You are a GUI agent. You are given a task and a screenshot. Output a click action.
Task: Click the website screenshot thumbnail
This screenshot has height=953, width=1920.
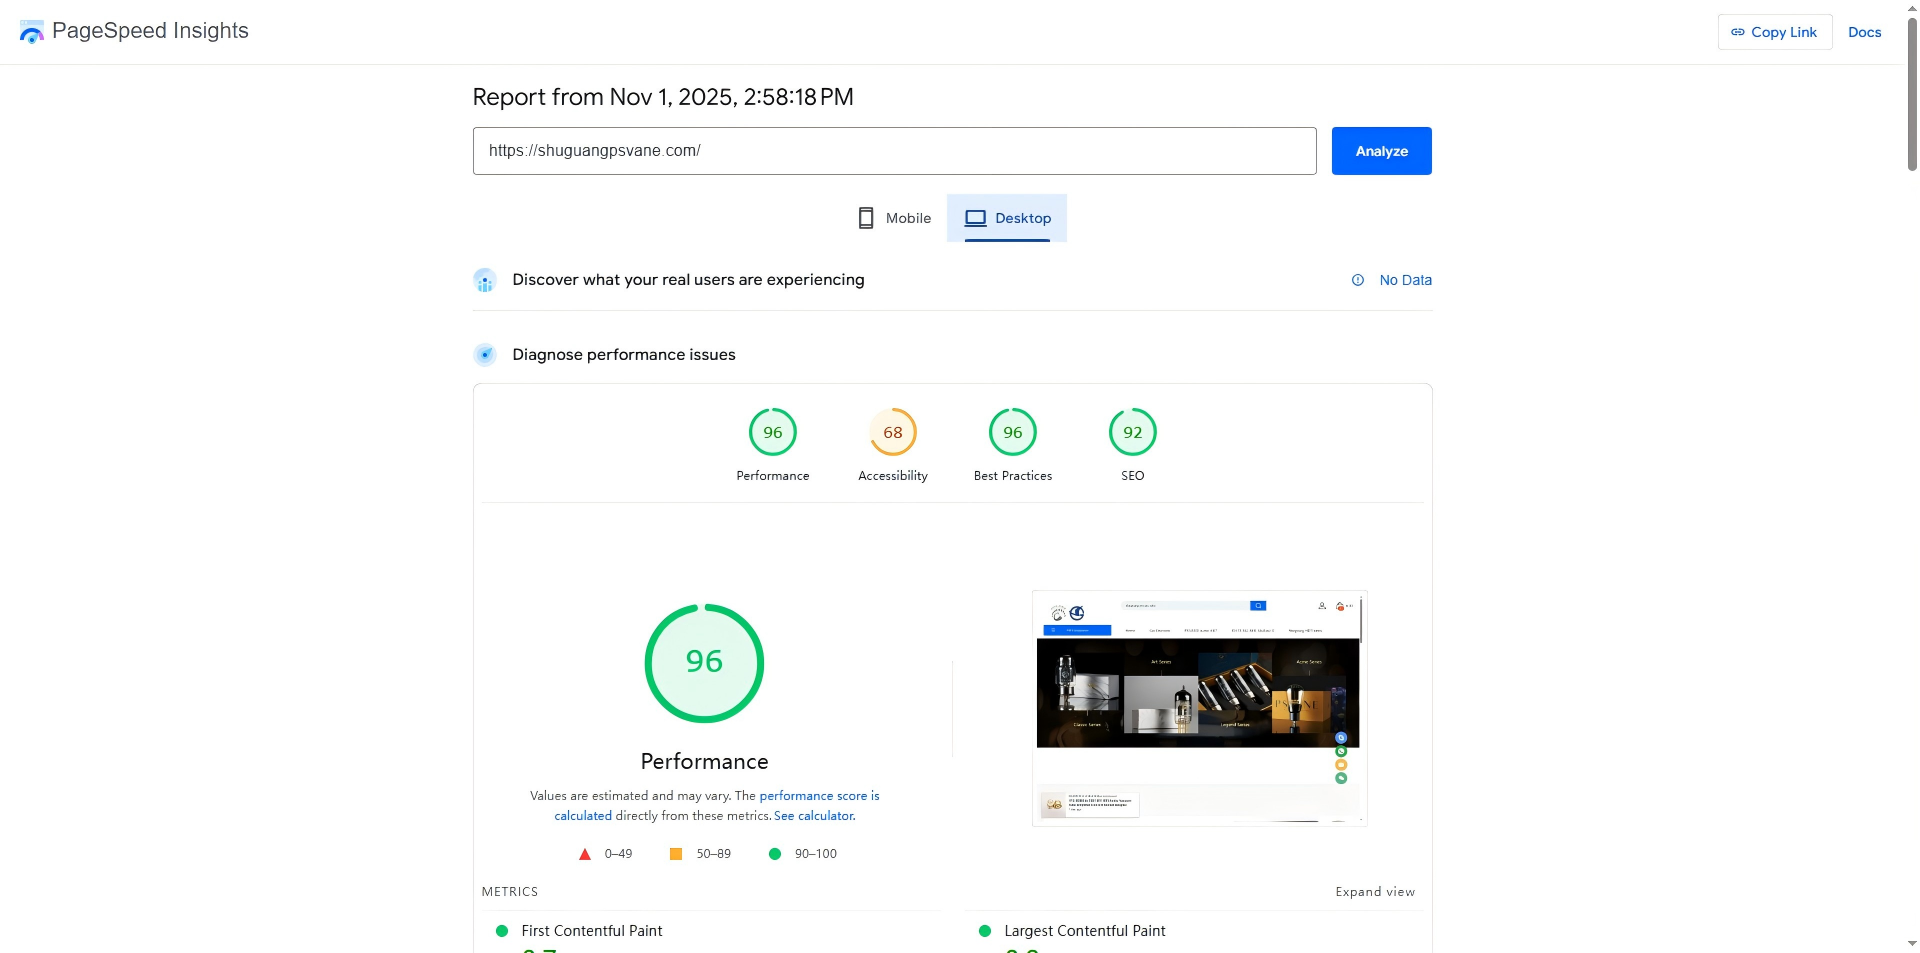tap(1199, 708)
